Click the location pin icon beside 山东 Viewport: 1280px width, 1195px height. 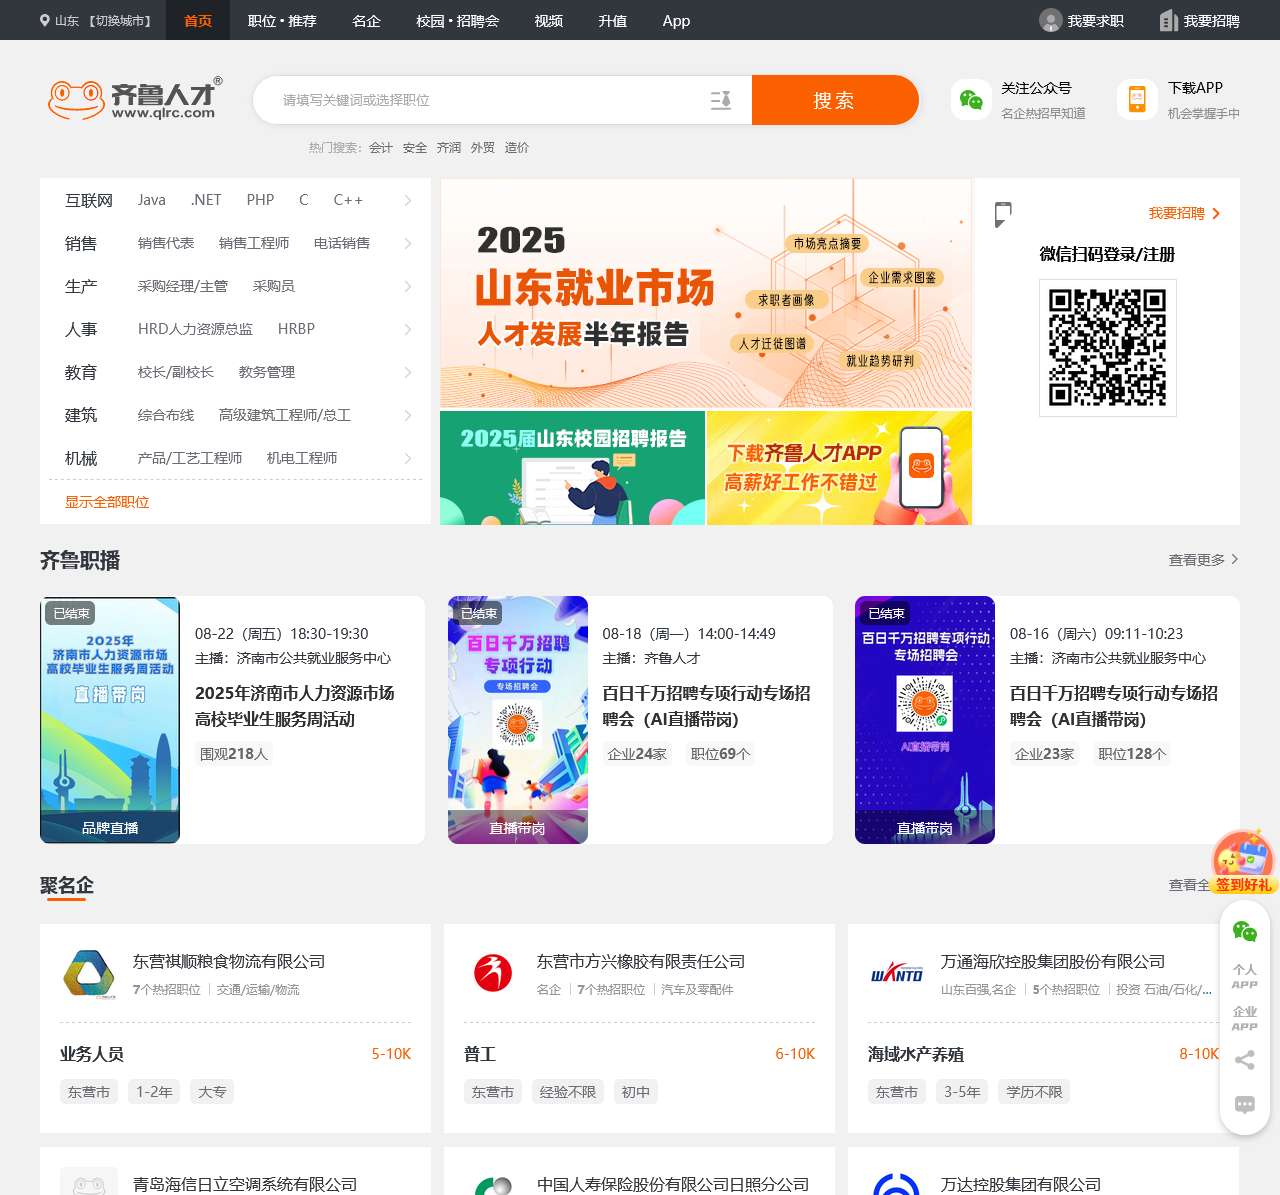click(x=42, y=19)
